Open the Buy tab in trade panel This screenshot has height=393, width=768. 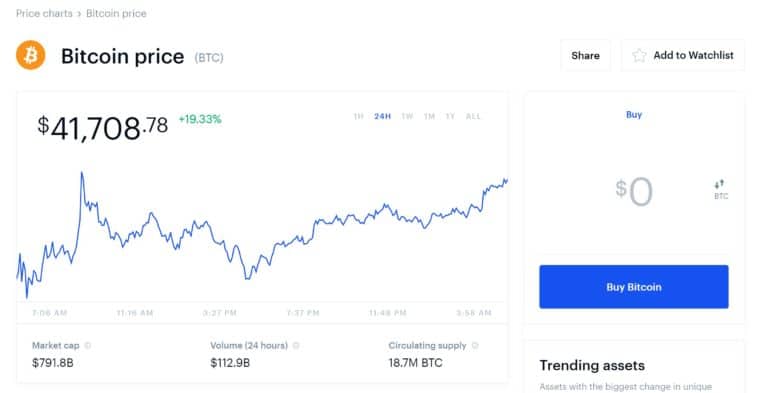pos(634,115)
